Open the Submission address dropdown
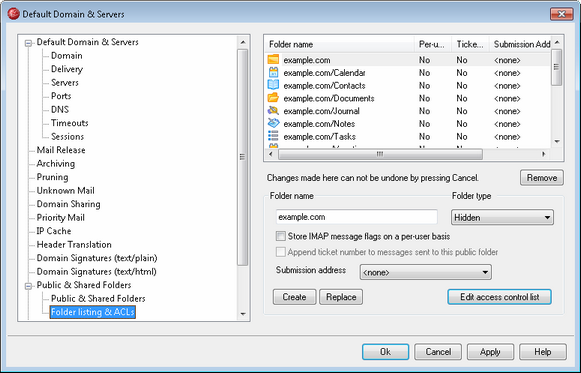The image size is (581, 373). pos(425,272)
